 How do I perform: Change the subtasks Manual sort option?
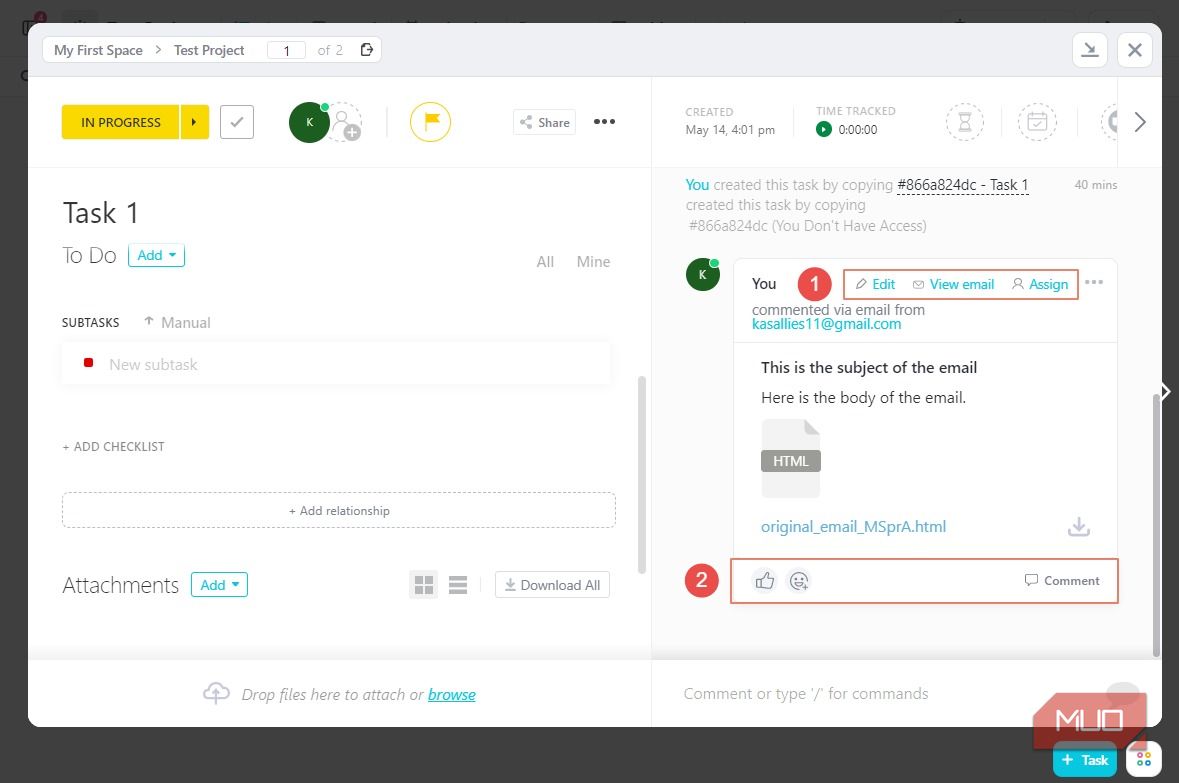pos(177,322)
